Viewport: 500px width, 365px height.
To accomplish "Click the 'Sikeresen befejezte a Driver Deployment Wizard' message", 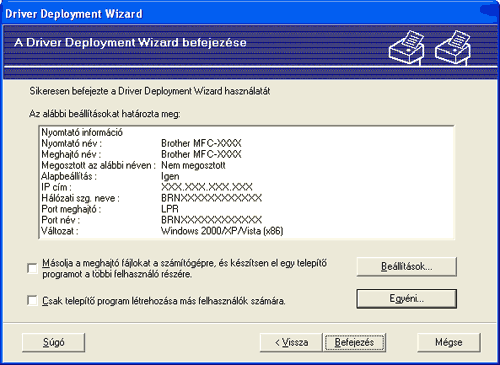I will point(150,91).
